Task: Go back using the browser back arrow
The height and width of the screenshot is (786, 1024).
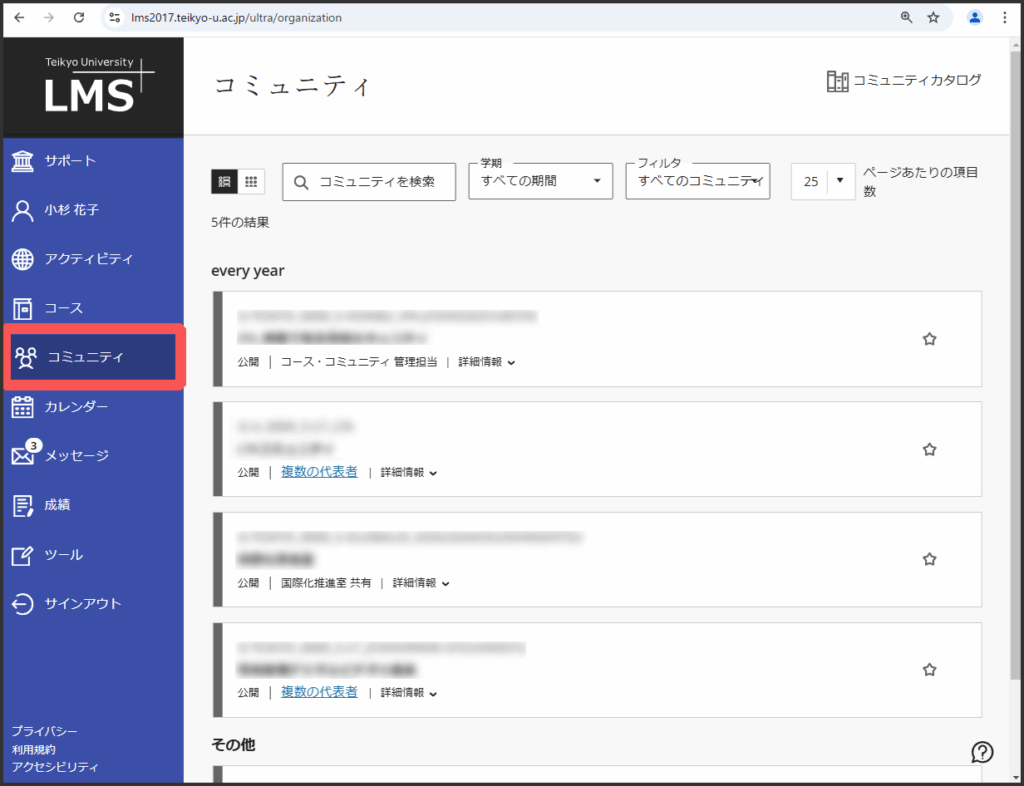Action: tap(20, 18)
